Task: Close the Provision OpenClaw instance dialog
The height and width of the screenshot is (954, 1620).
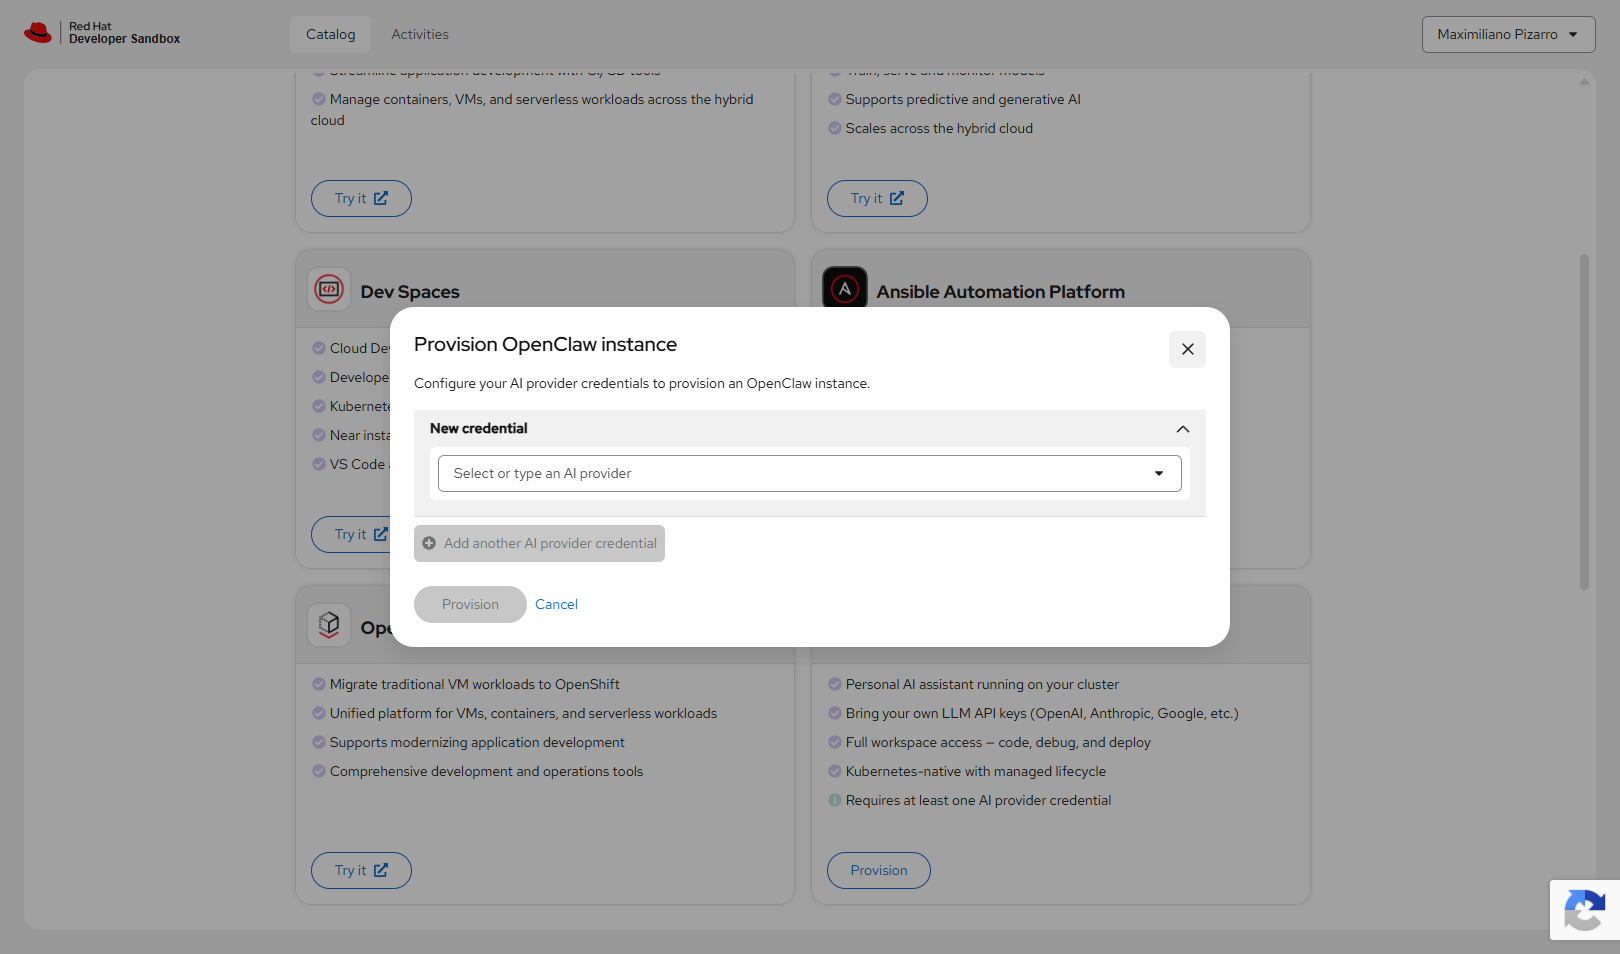Action: point(1187,349)
